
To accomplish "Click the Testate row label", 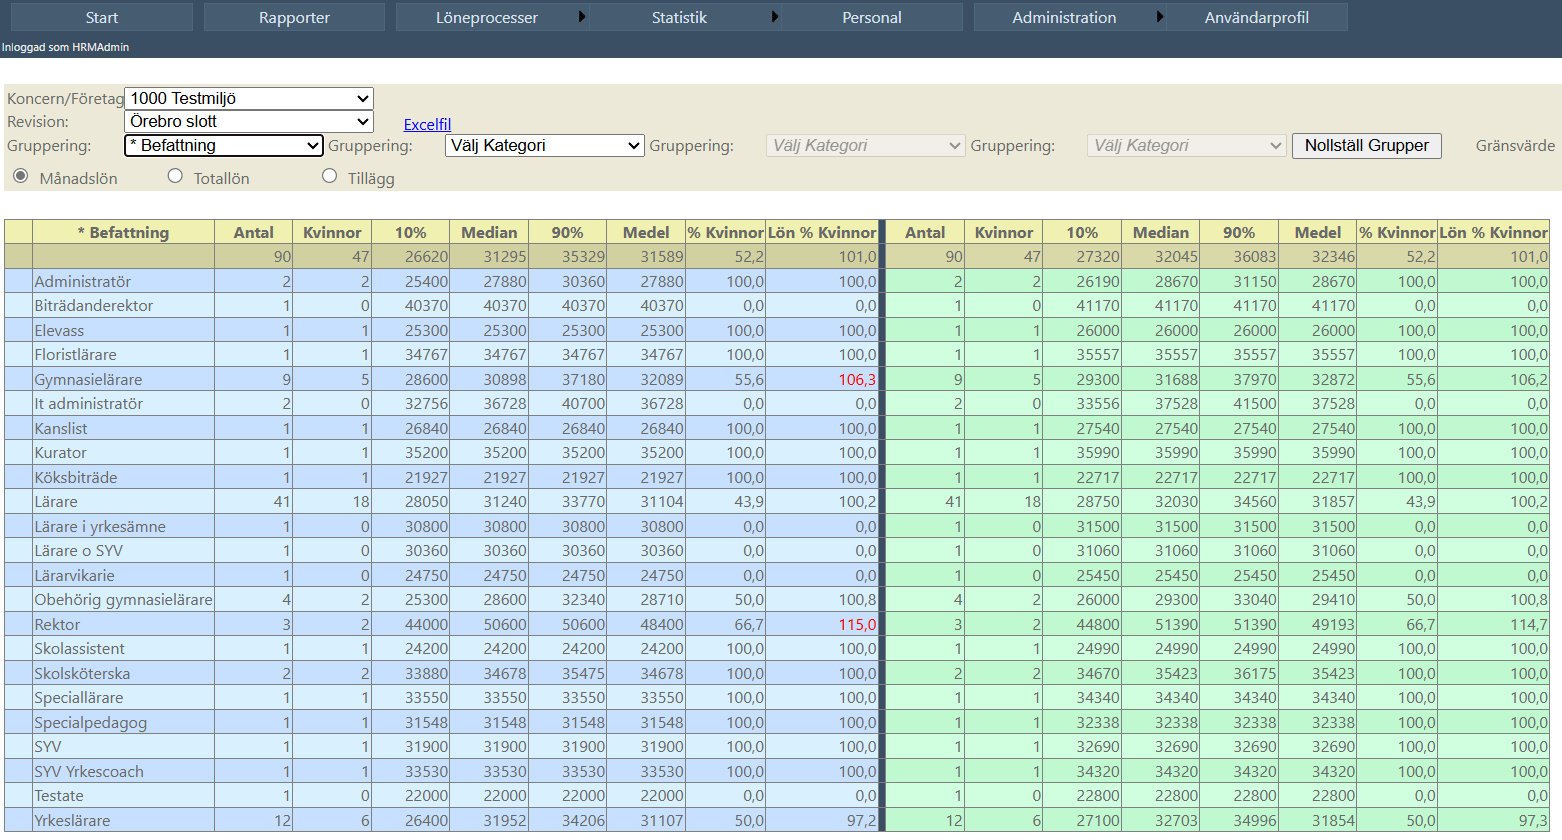I will pyautogui.click(x=59, y=796).
